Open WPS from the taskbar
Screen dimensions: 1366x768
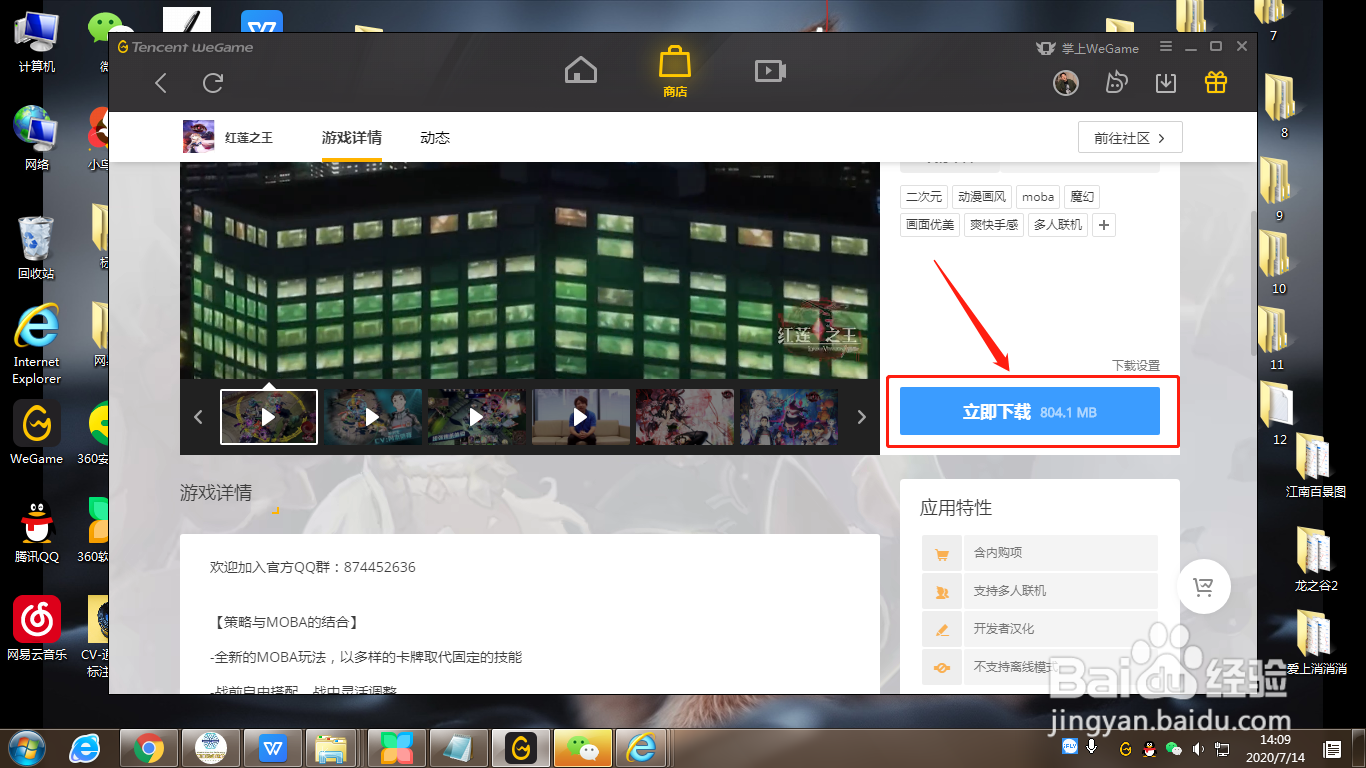coord(273,748)
